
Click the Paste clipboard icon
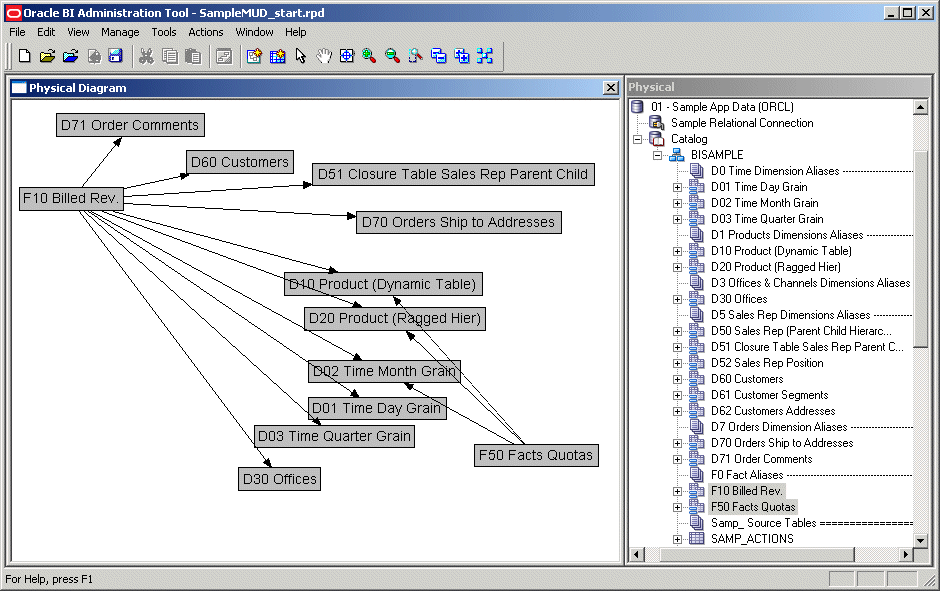[x=193, y=56]
